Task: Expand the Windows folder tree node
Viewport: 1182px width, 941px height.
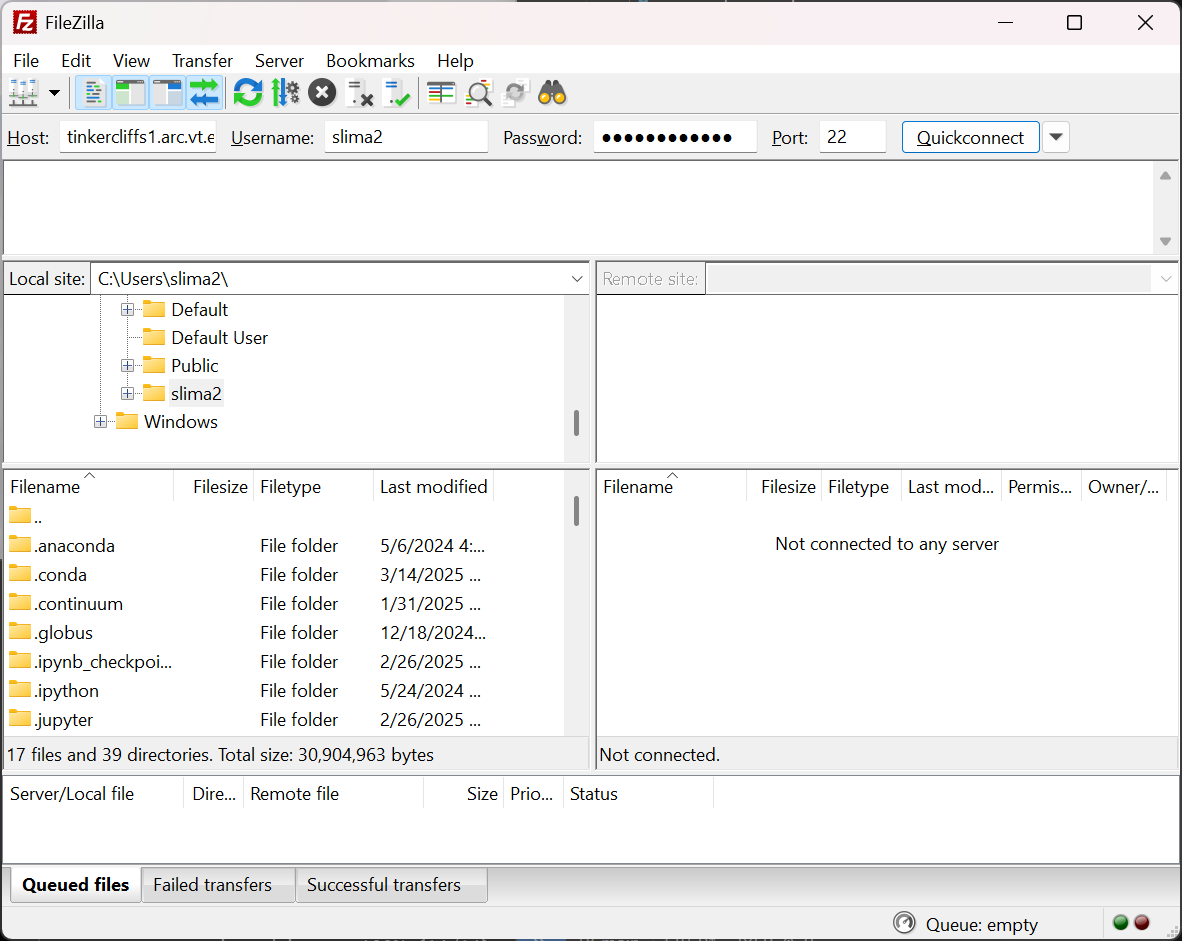Action: pyautogui.click(x=100, y=421)
